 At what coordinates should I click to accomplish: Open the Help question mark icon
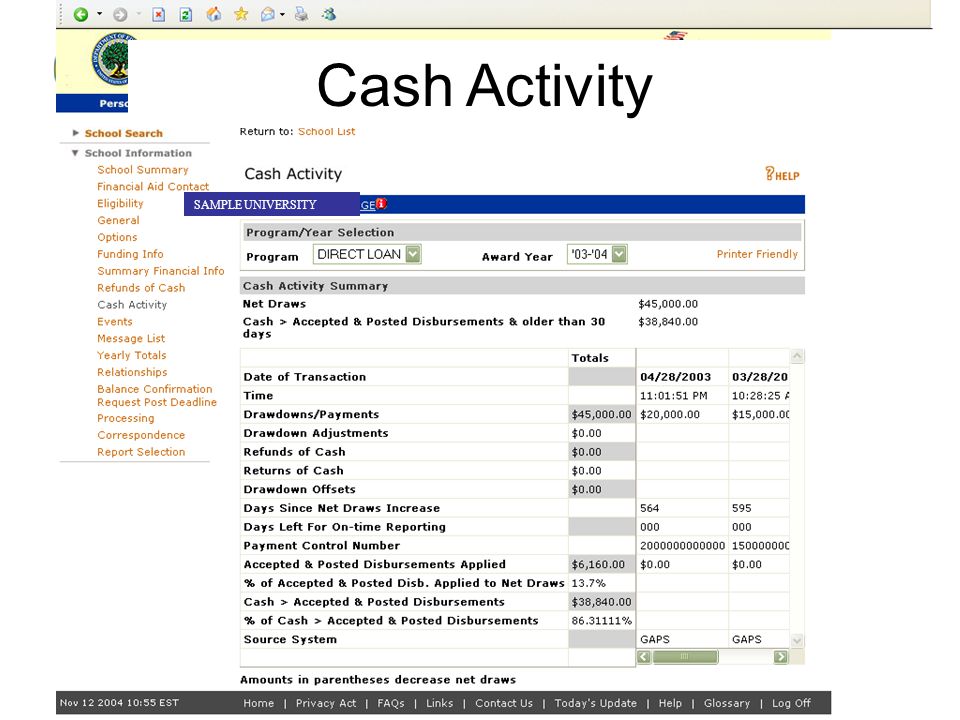(782, 174)
